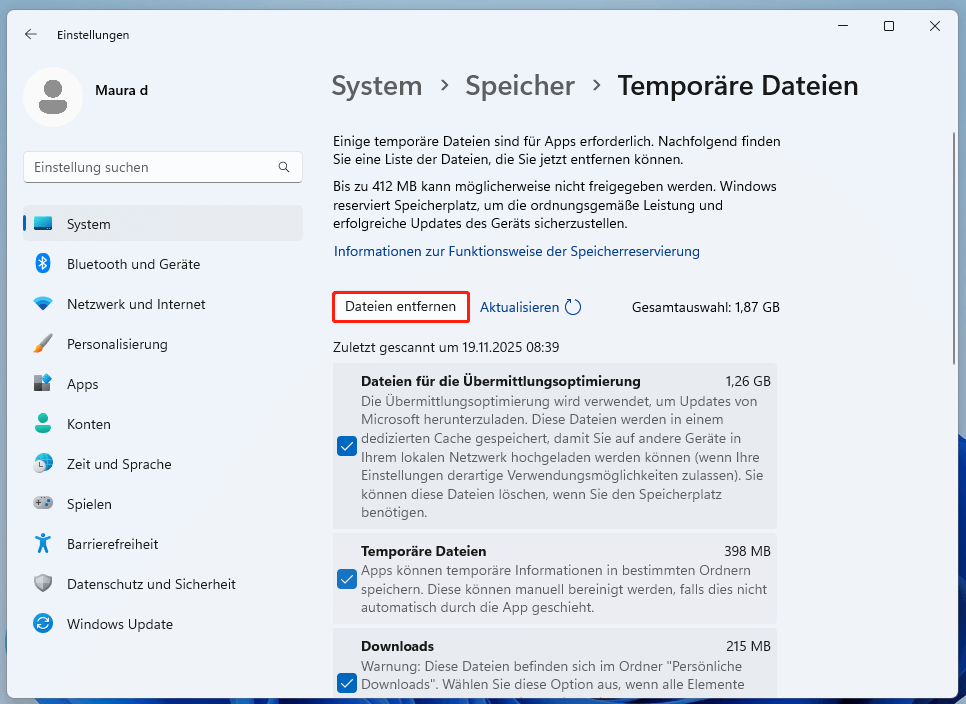The width and height of the screenshot is (966, 704).
Task: Click the Apps sidebar icon
Action: click(x=42, y=384)
